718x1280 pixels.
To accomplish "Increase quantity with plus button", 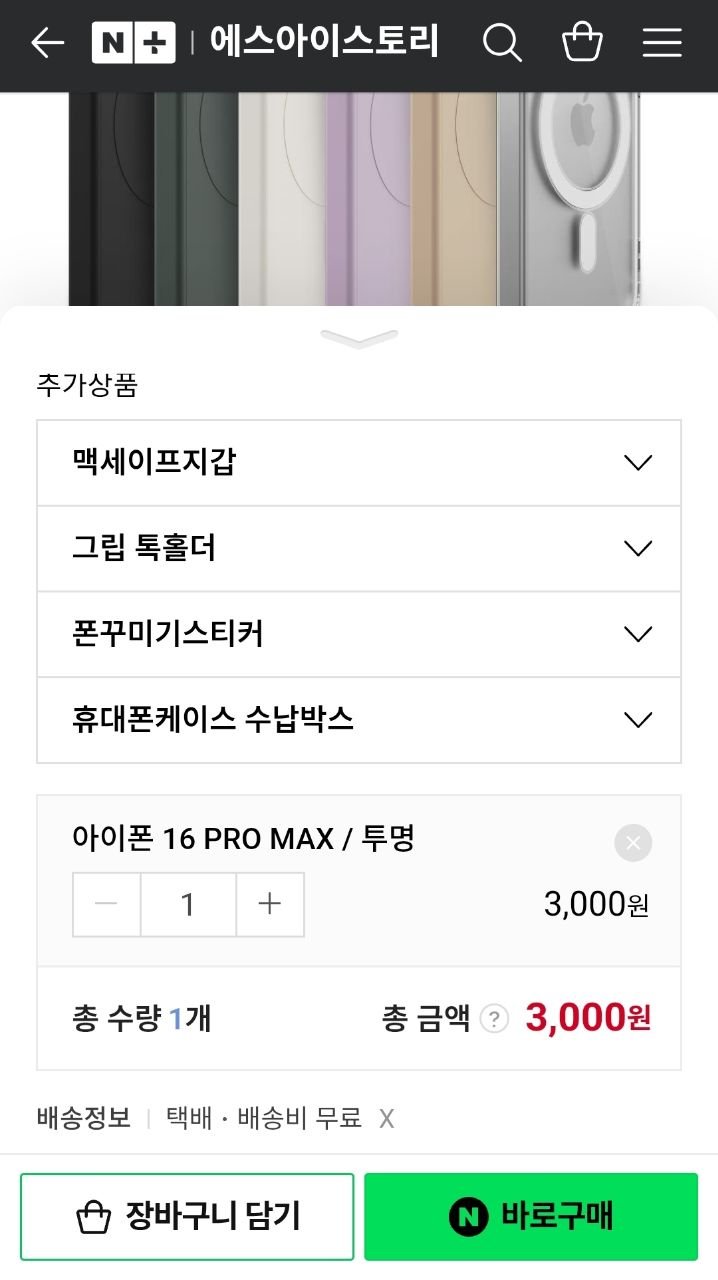I will point(270,904).
